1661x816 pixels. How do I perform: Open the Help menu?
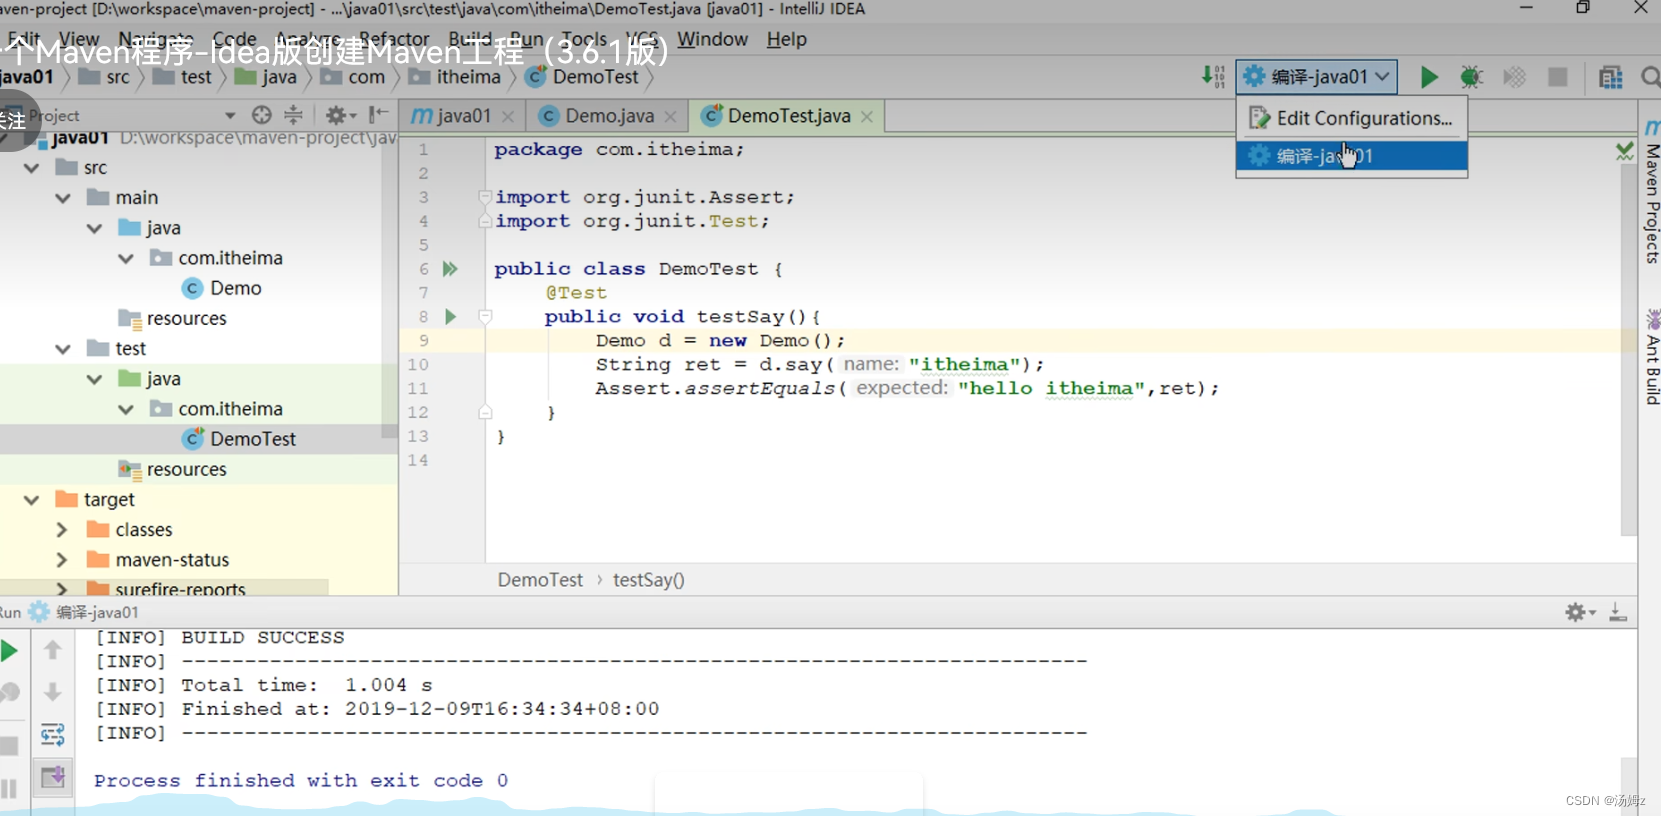pos(786,39)
